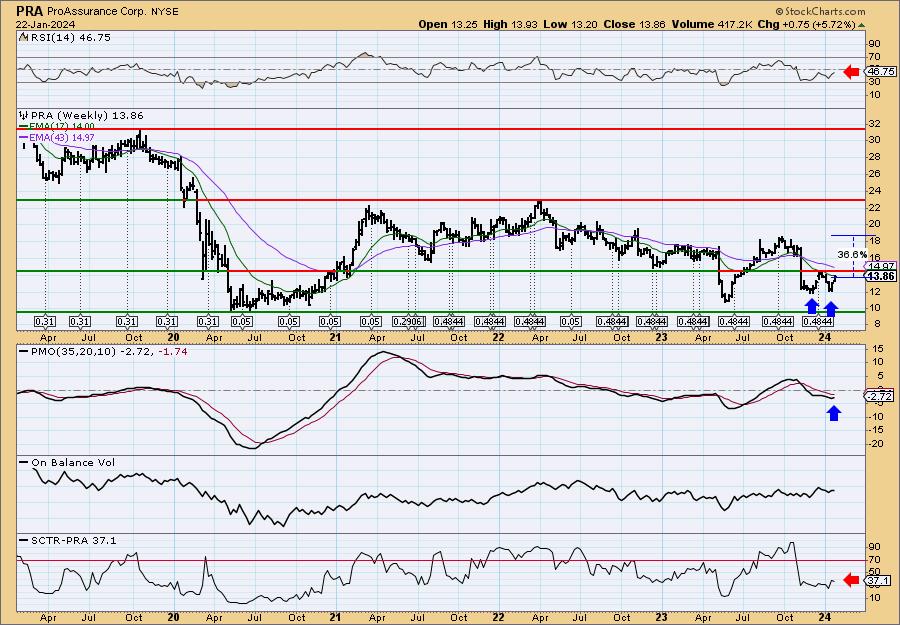Click the black legend dash before PMO(35,20,10)
Viewport: 900px width, 625px height.
point(24,352)
